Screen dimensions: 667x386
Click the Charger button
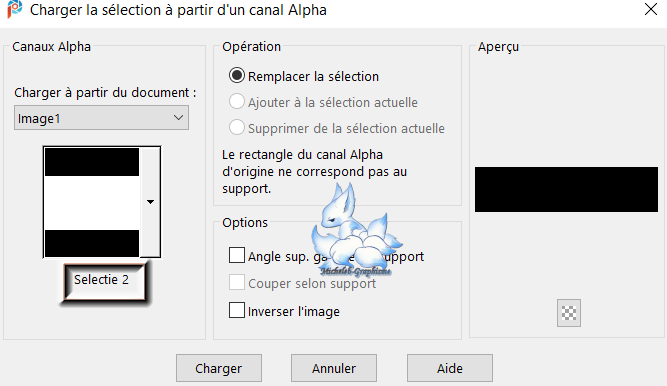[219, 368]
